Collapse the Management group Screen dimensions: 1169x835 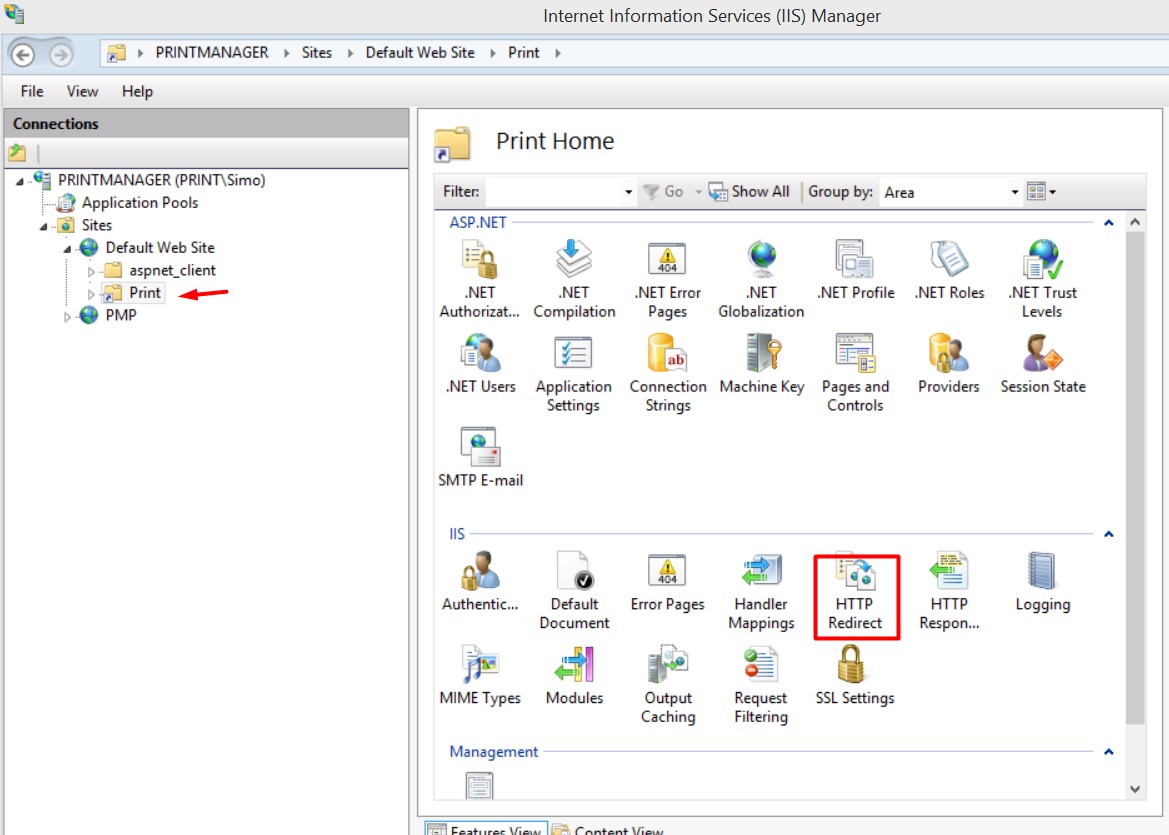coord(1109,752)
